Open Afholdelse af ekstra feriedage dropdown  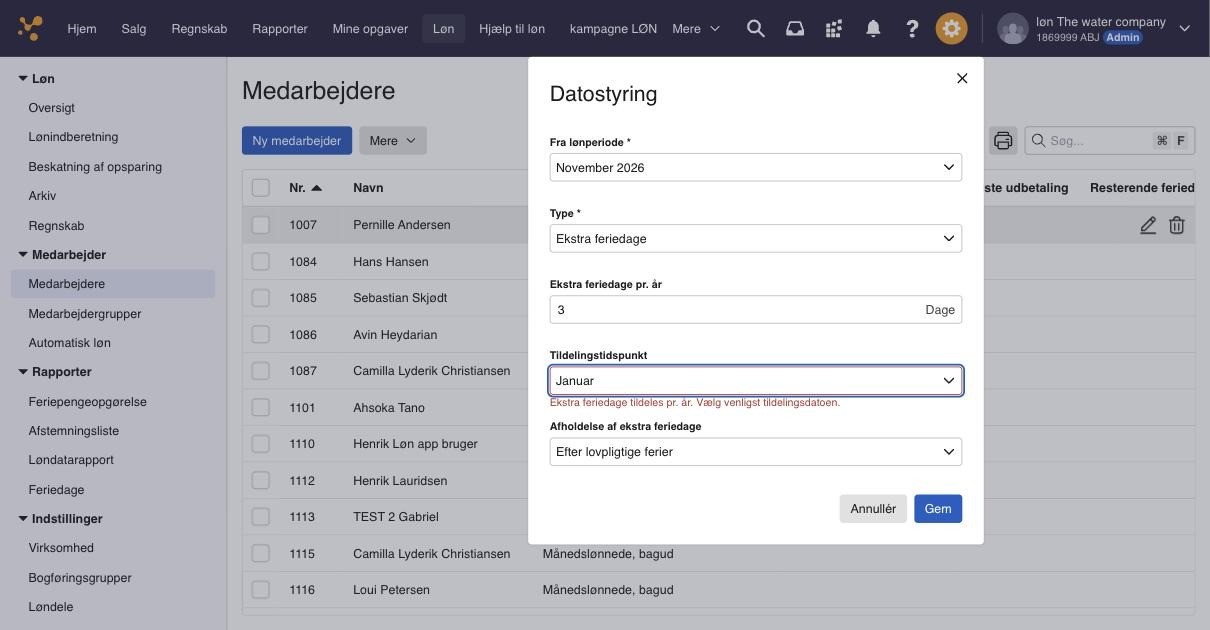[x=756, y=451]
